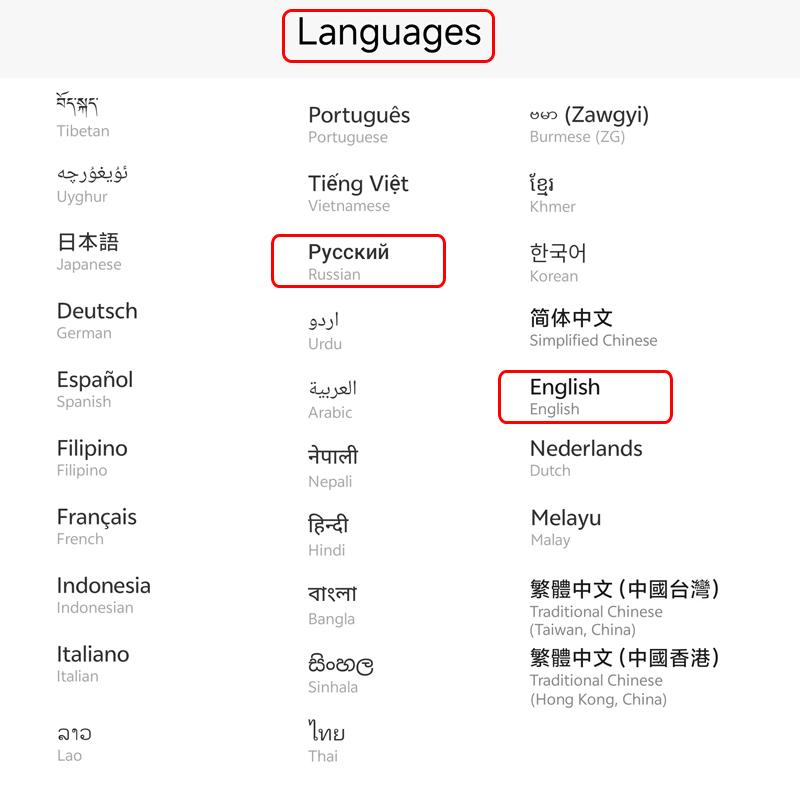Choose Korean language entry

click(557, 262)
